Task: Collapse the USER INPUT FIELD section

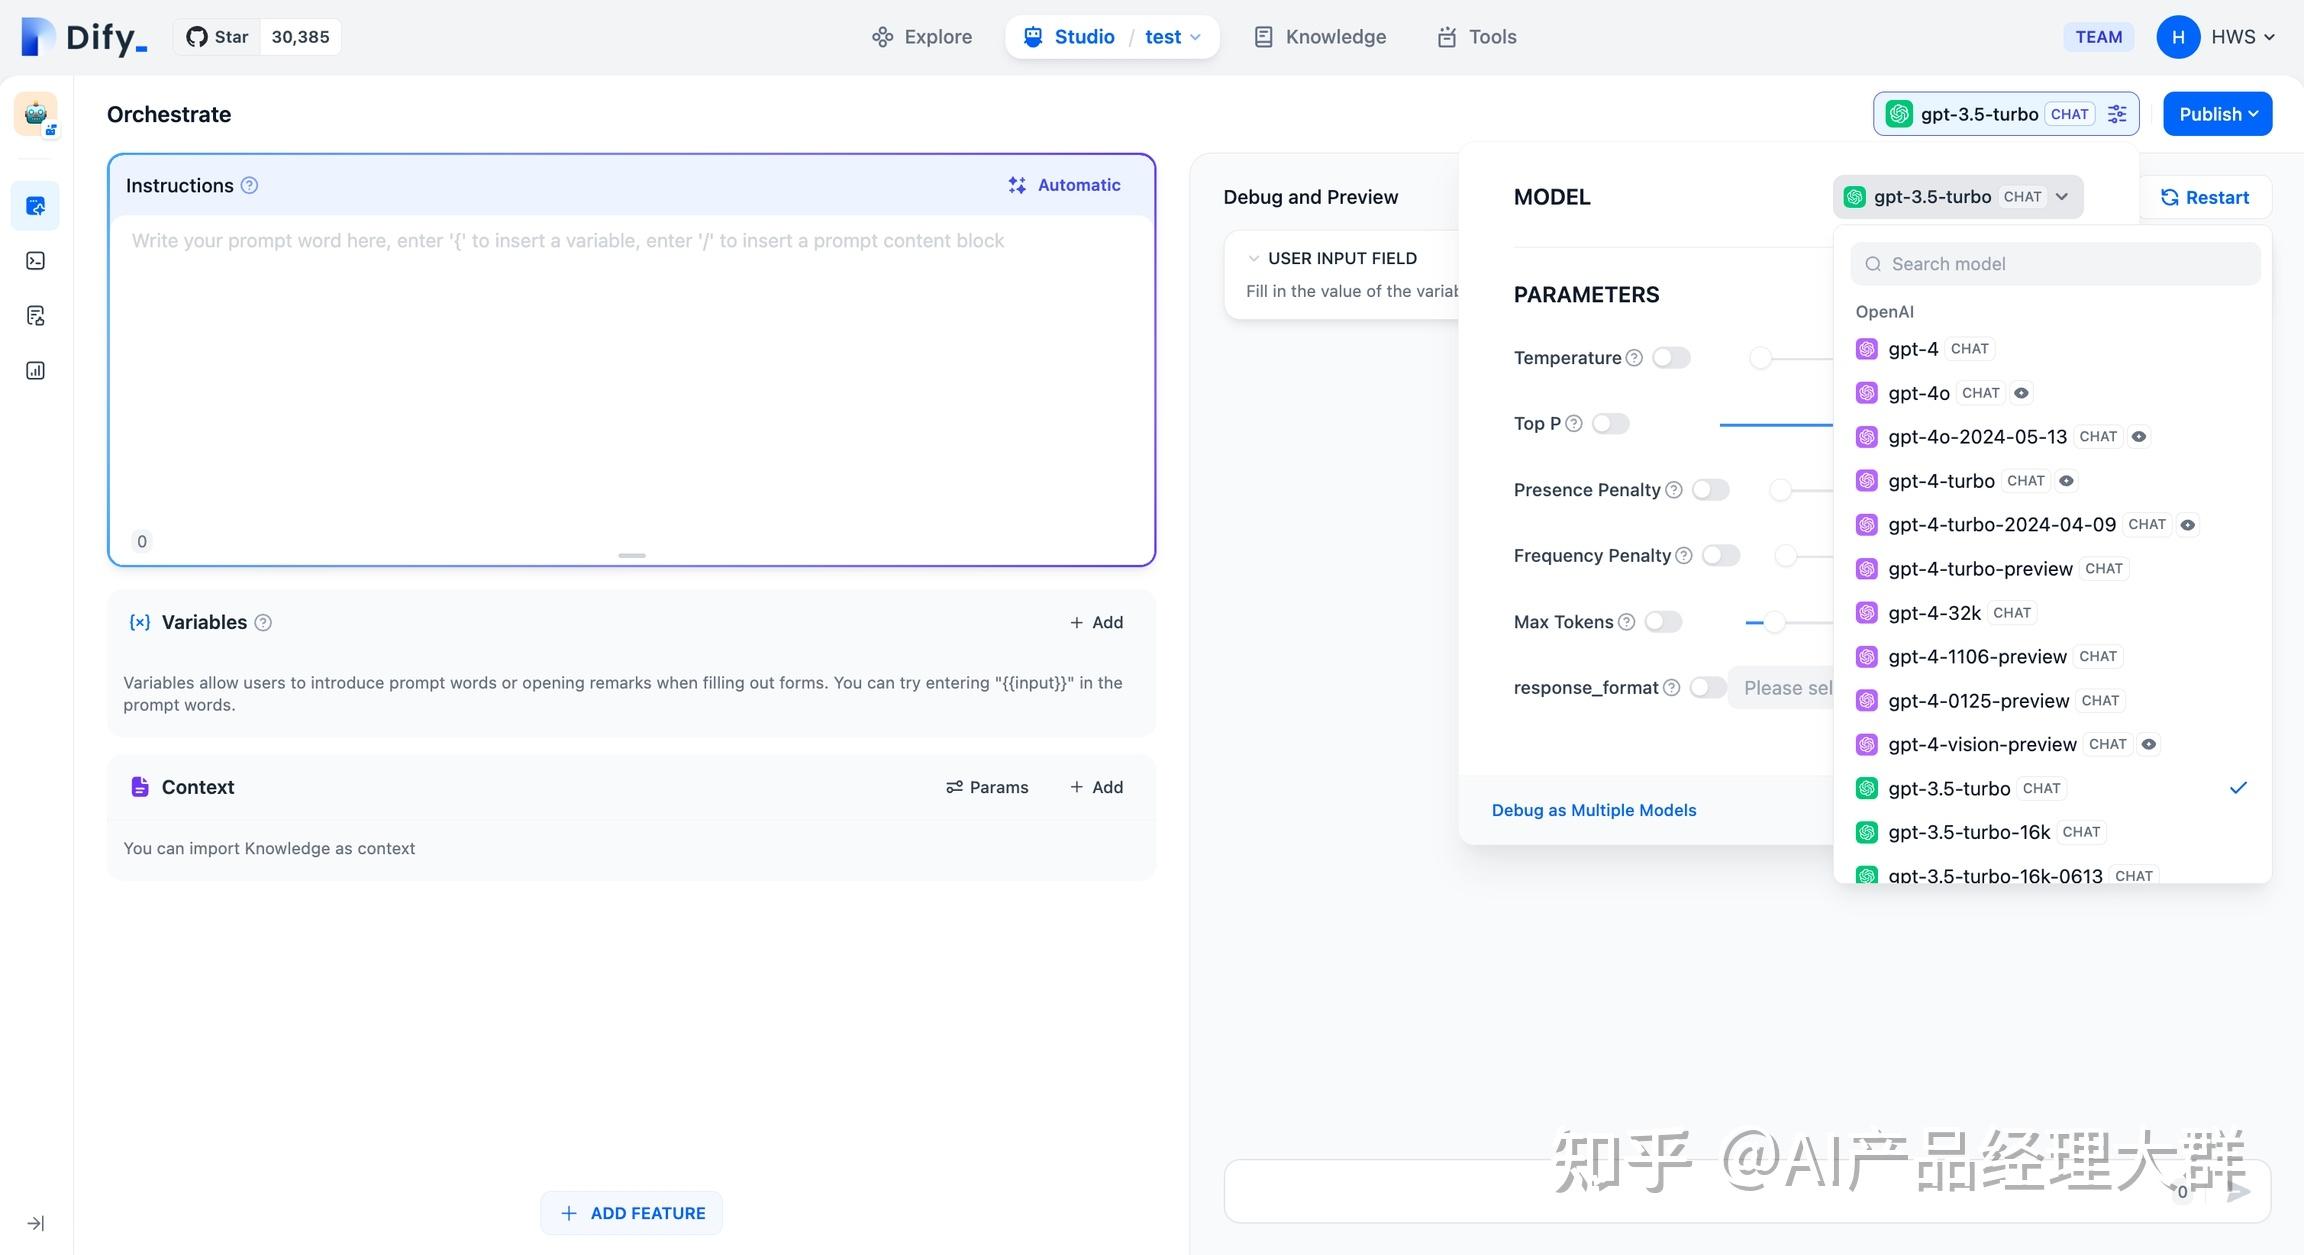Action: point(1255,257)
